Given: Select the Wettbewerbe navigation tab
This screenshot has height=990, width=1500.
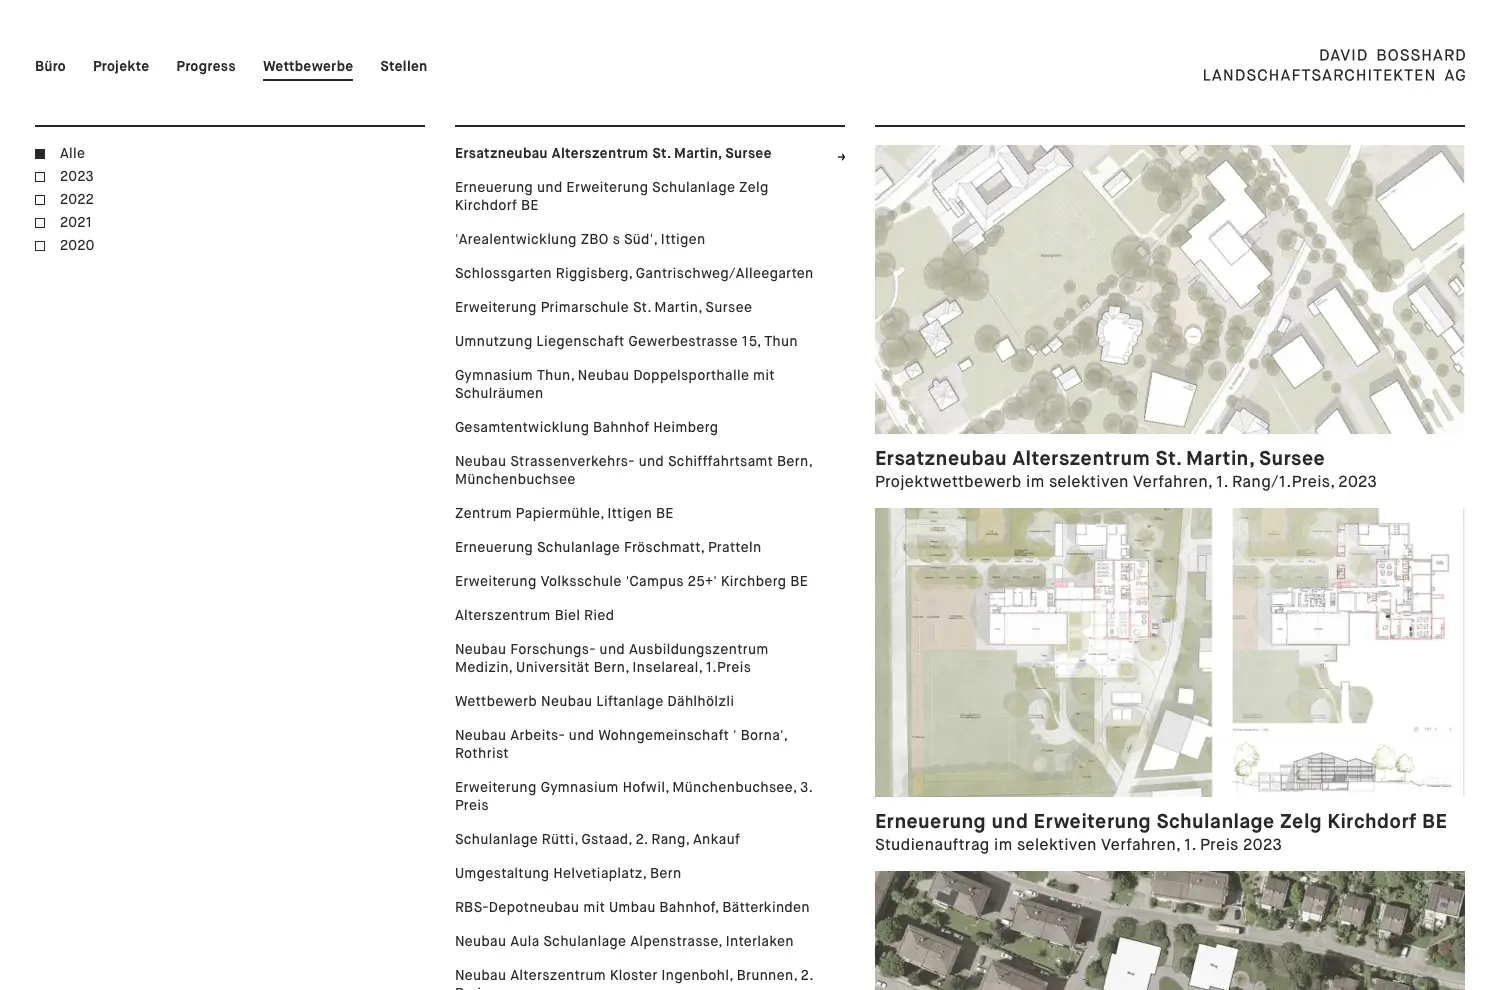Looking at the screenshot, I should click(308, 67).
